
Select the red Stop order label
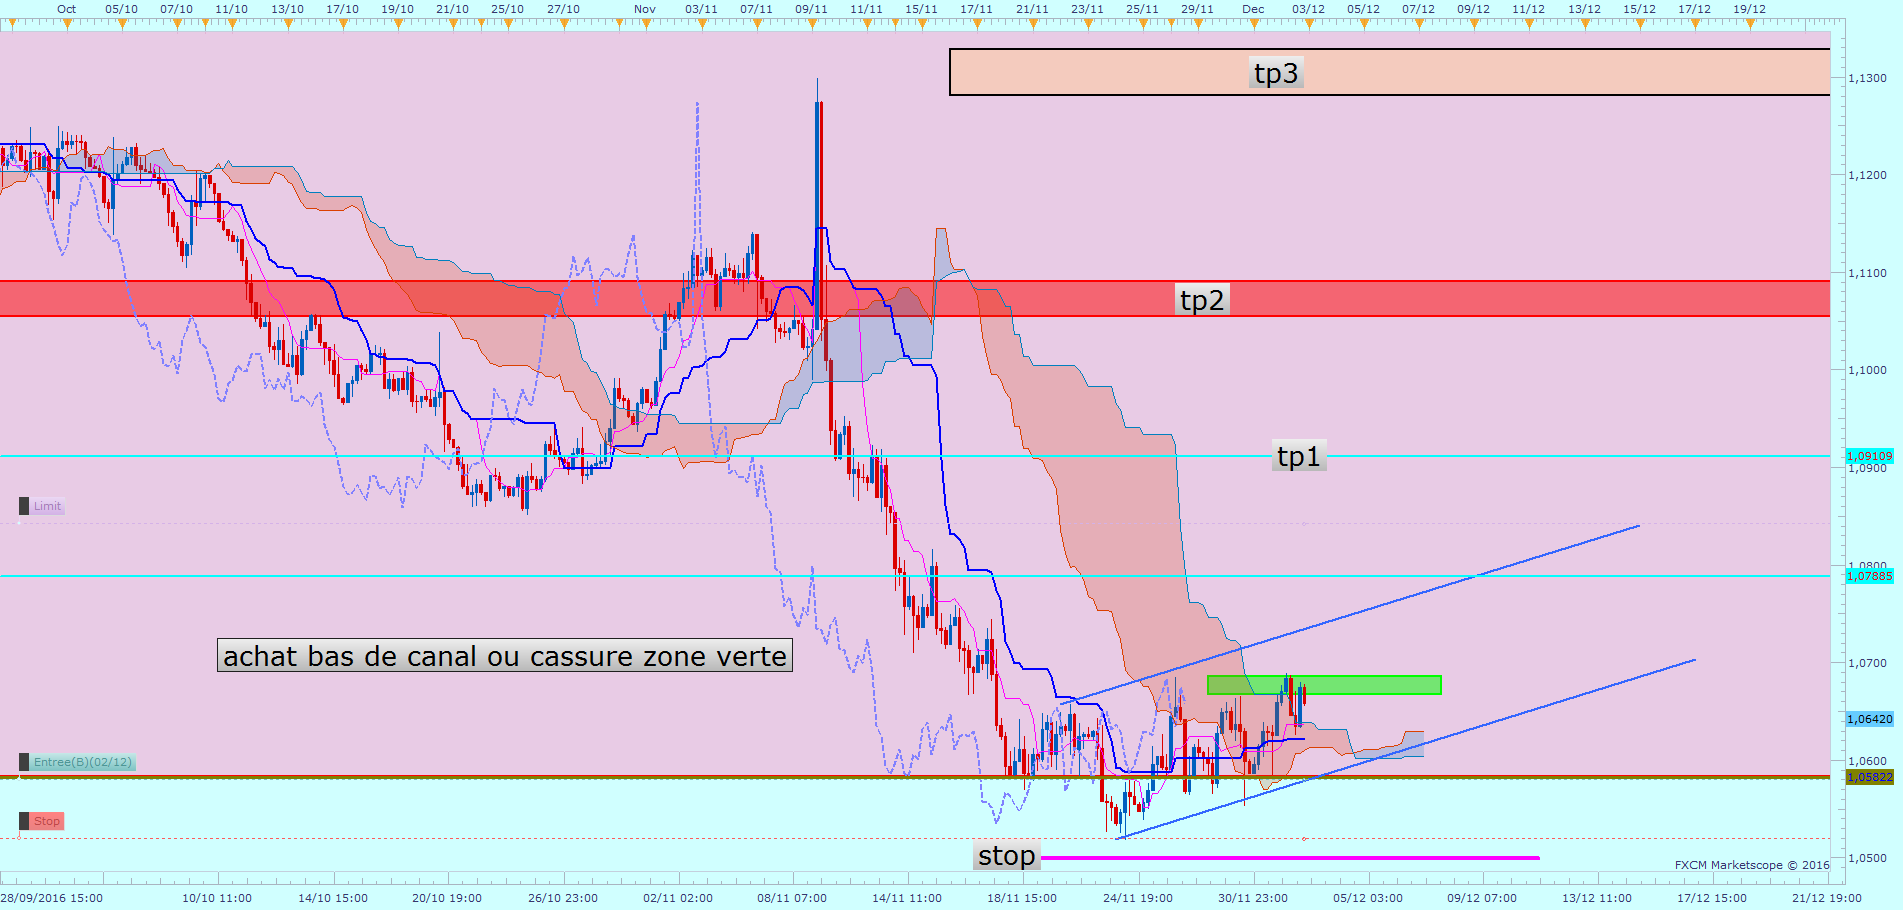pyautogui.click(x=47, y=822)
